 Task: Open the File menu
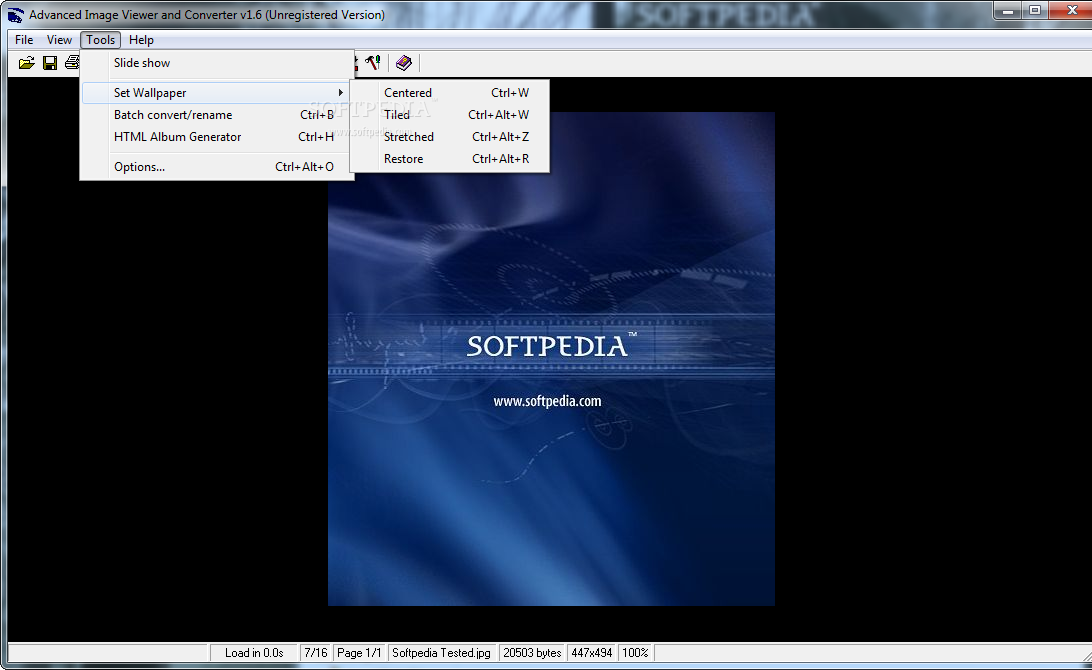click(x=24, y=40)
